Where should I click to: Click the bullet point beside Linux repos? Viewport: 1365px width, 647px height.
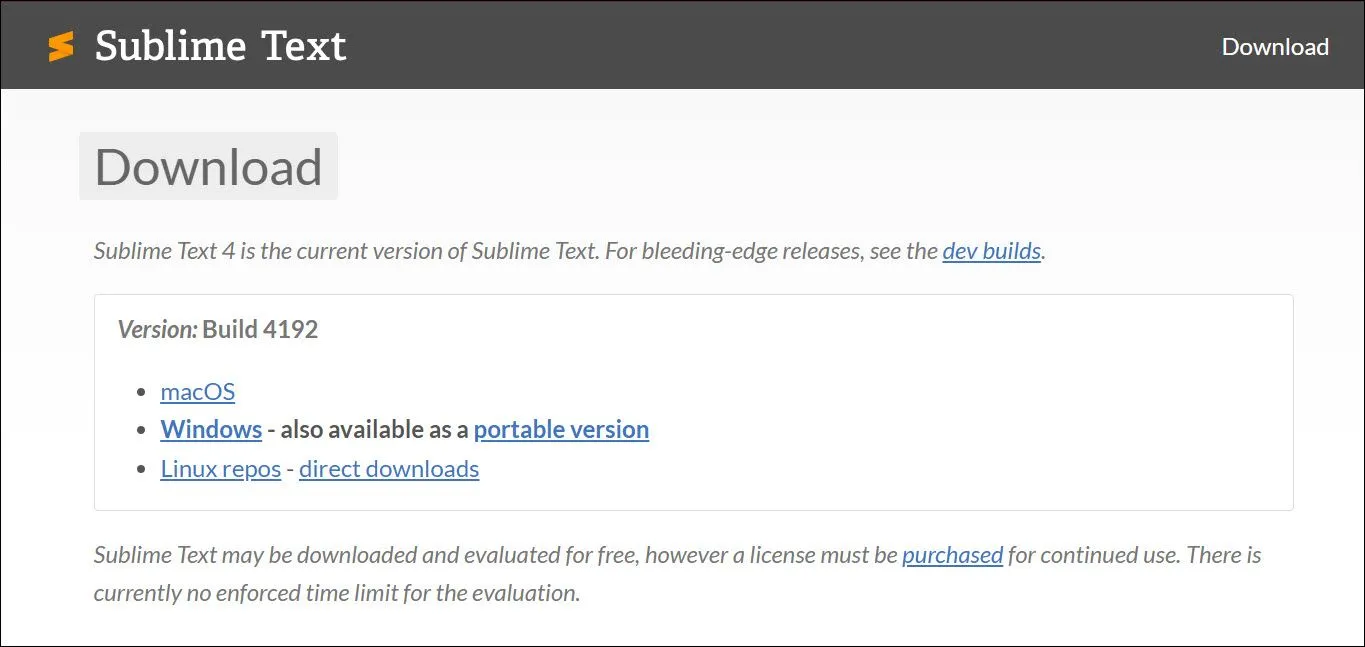[140, 470]
